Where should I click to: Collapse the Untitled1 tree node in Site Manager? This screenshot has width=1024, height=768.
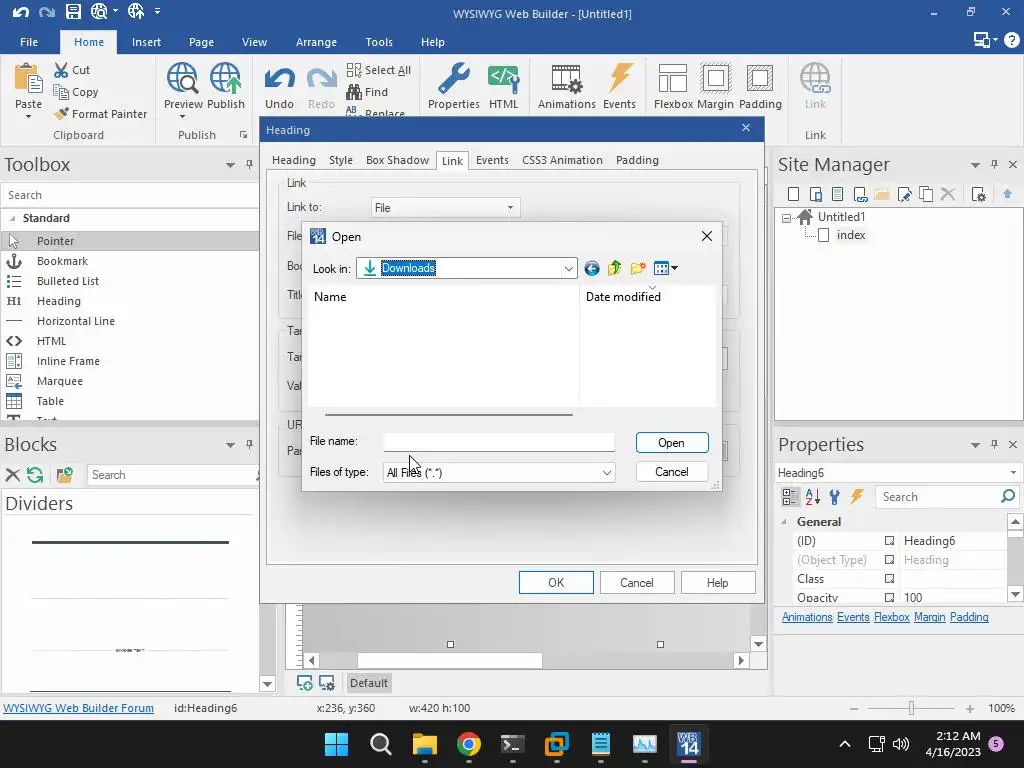tap(787, 218)
